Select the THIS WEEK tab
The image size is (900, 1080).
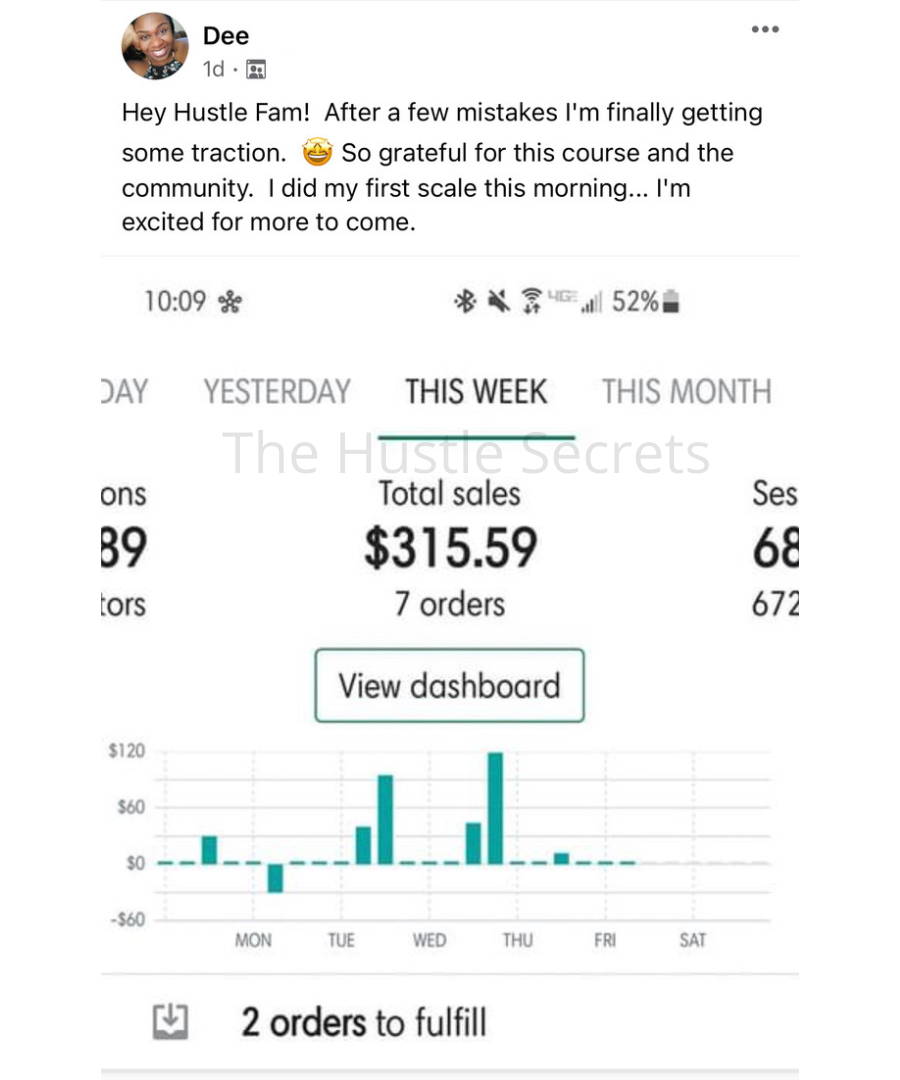coord(476,391)
